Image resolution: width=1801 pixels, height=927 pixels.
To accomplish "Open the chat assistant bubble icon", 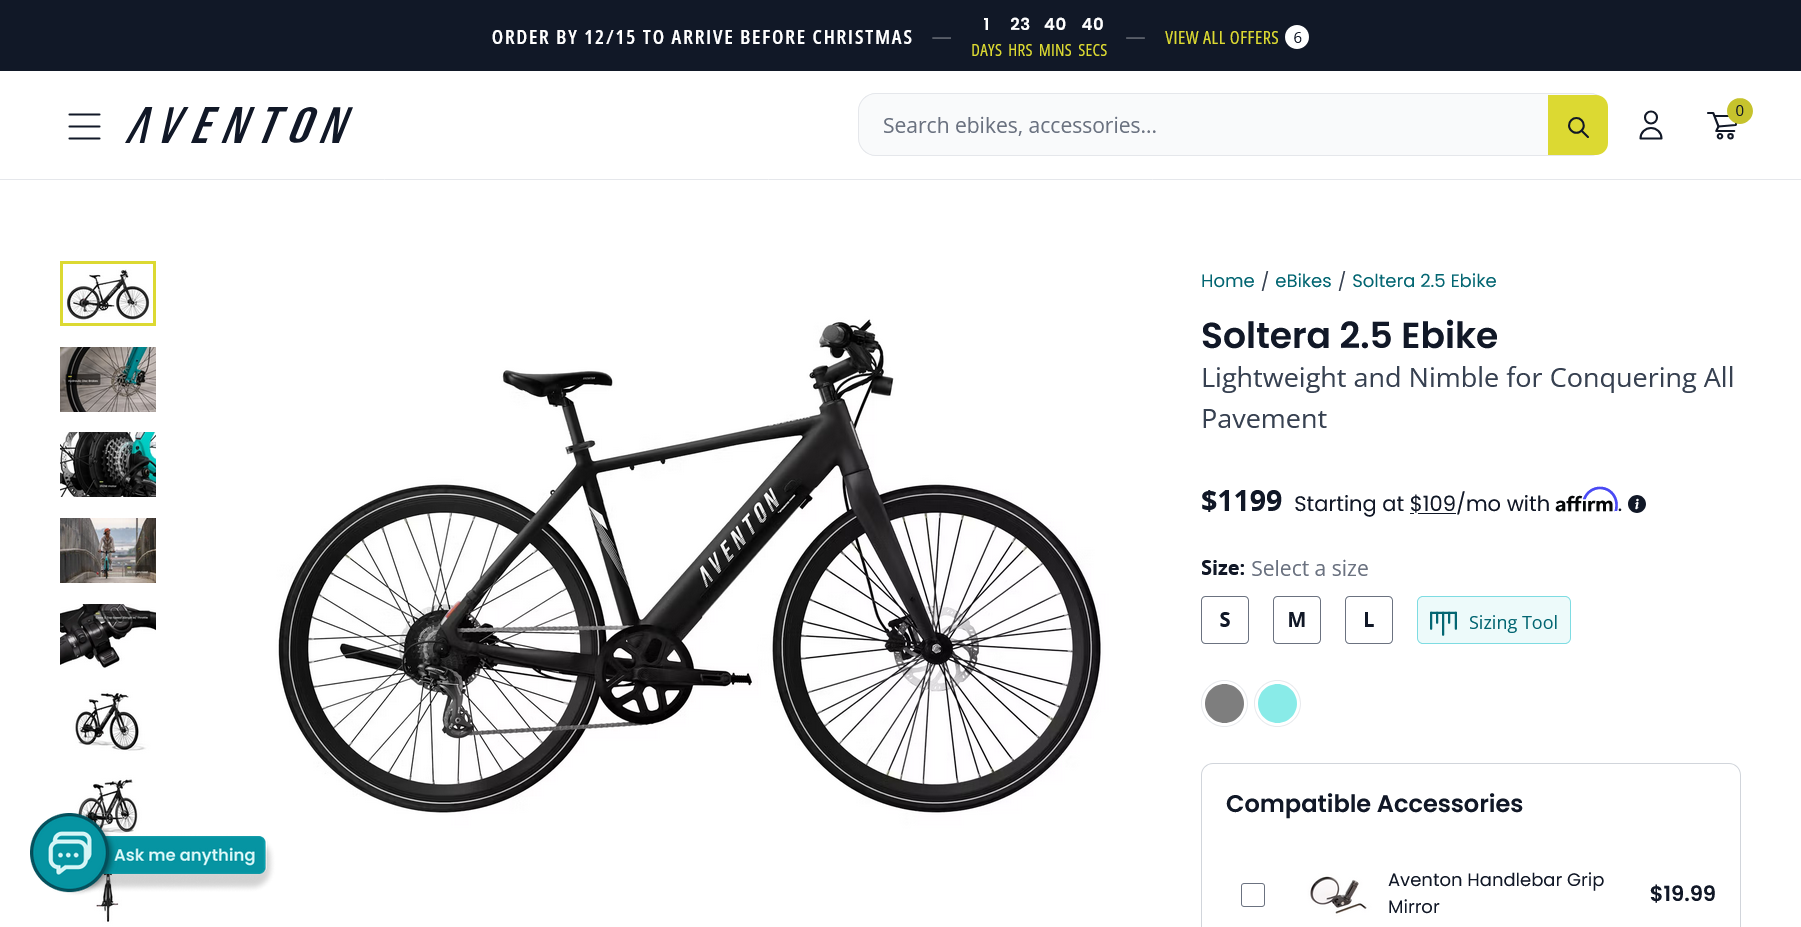I will coord(69,853).
